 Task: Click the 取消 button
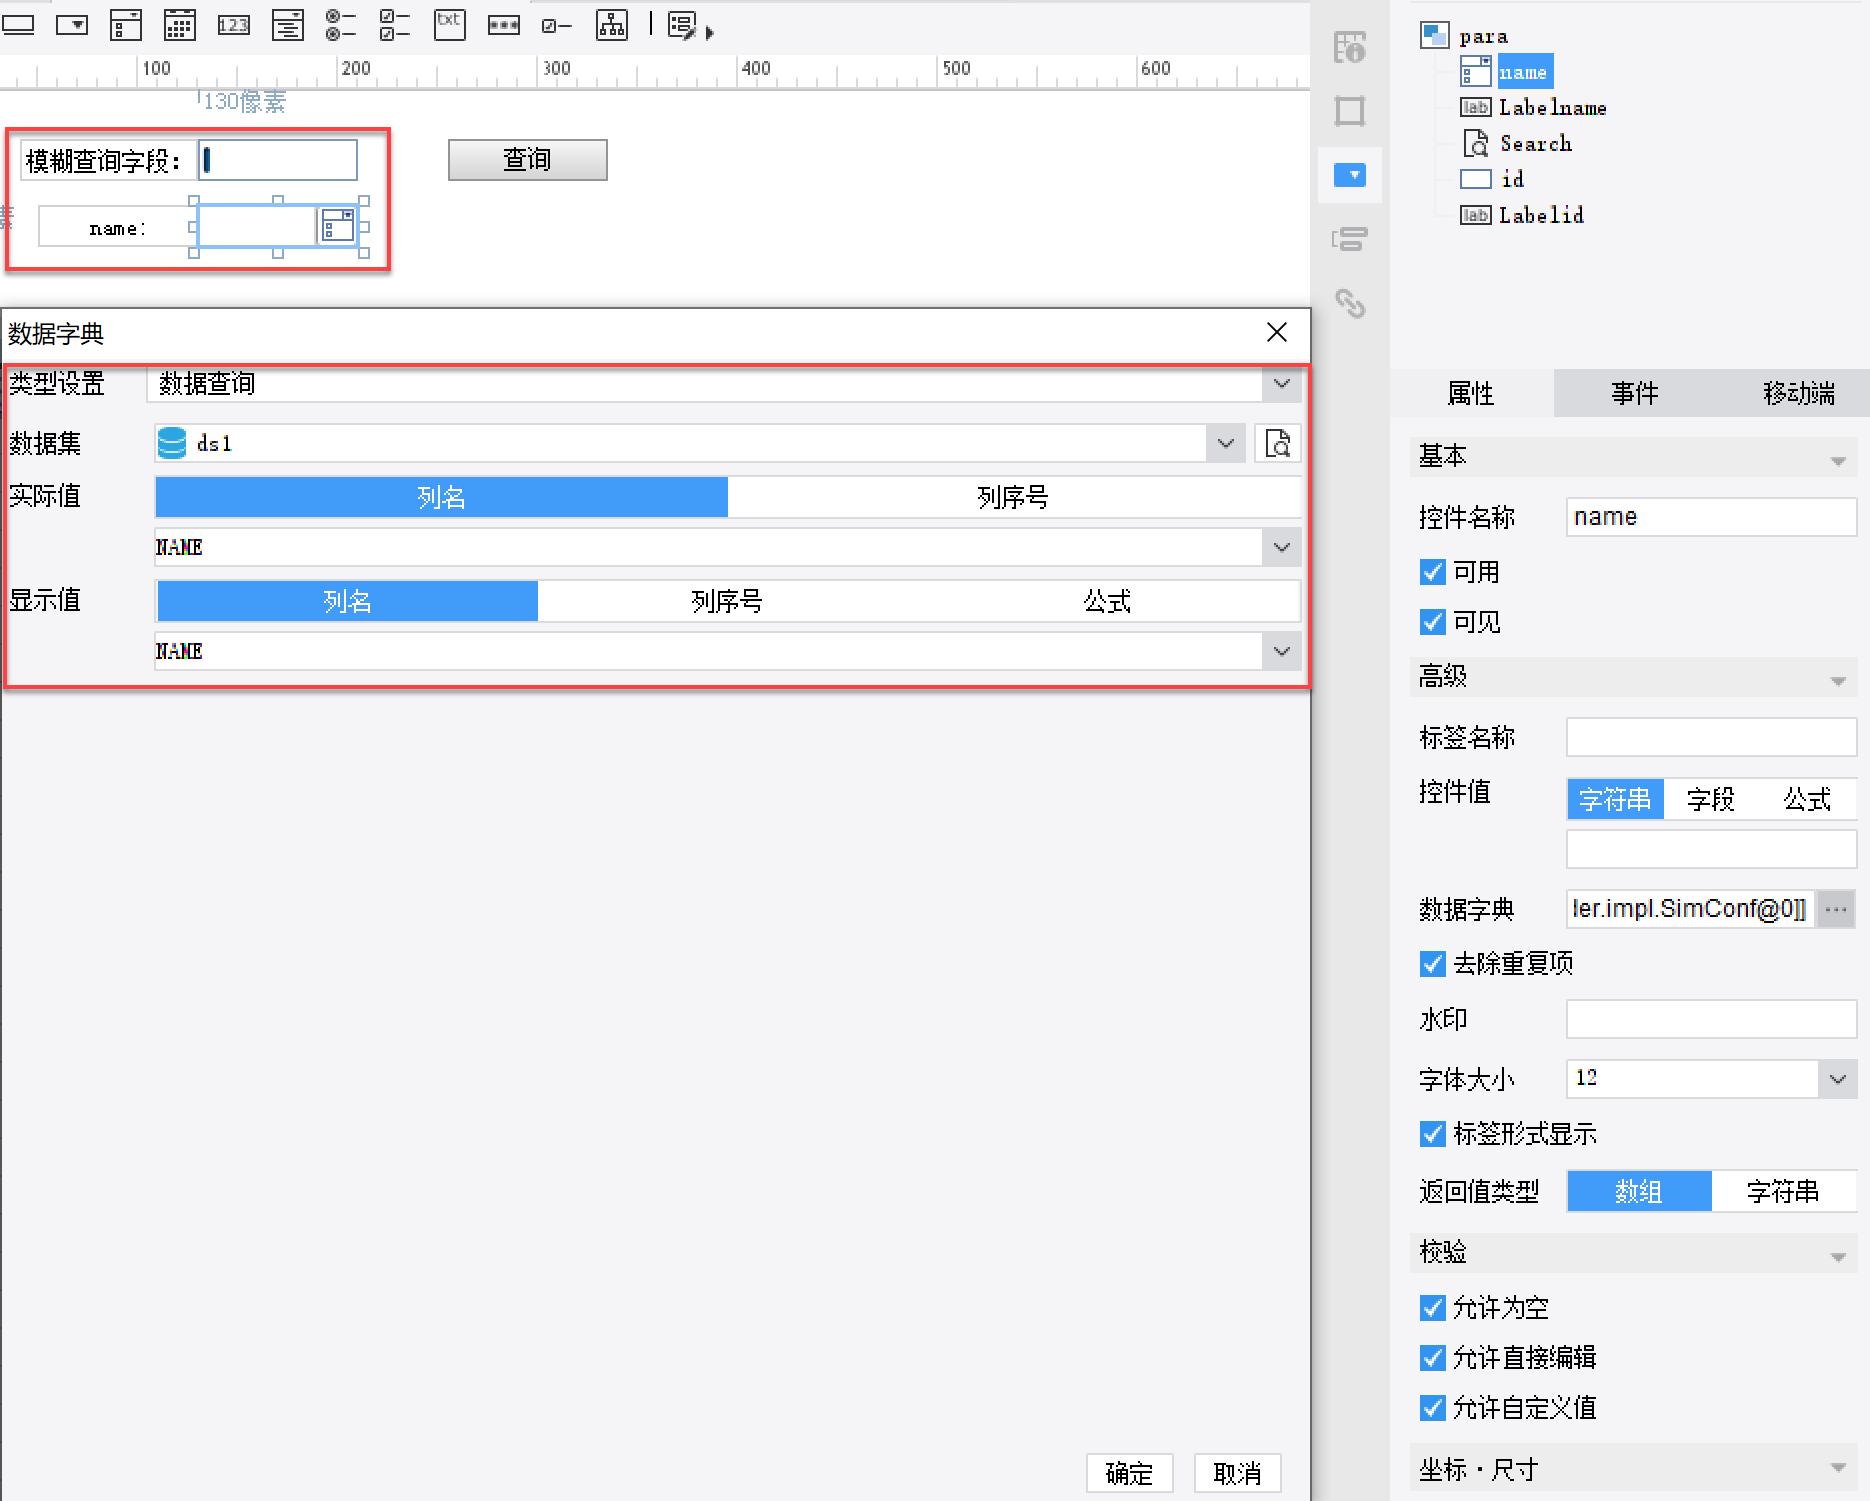1237,1473
